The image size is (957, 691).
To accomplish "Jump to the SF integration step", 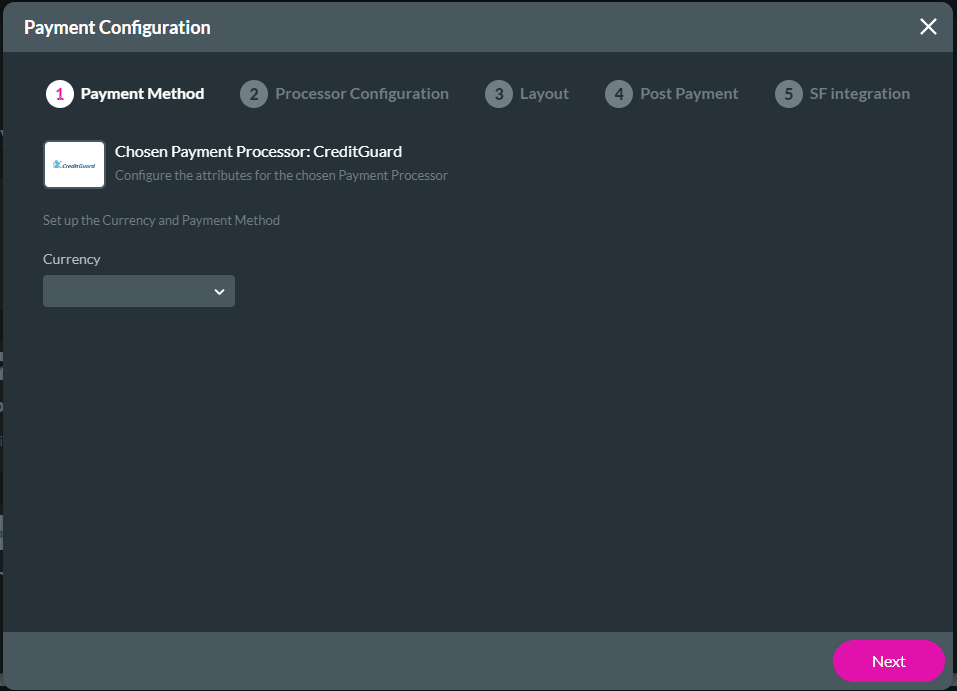I will pos(859,94).
